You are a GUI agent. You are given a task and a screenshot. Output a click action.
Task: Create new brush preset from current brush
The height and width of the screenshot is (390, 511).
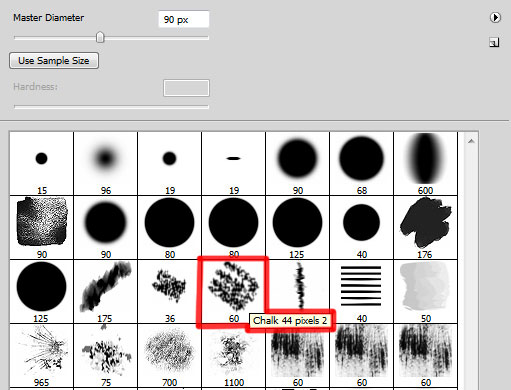click(494, 42)
